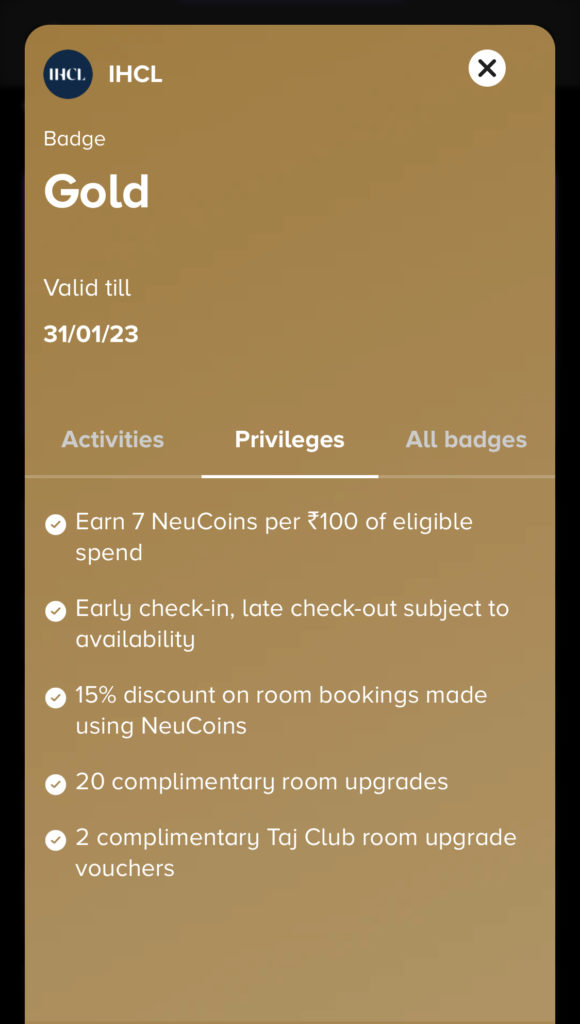Screen dimensions: 580x1024
Task: Open the All badges tab
Action: click(466, 438)
